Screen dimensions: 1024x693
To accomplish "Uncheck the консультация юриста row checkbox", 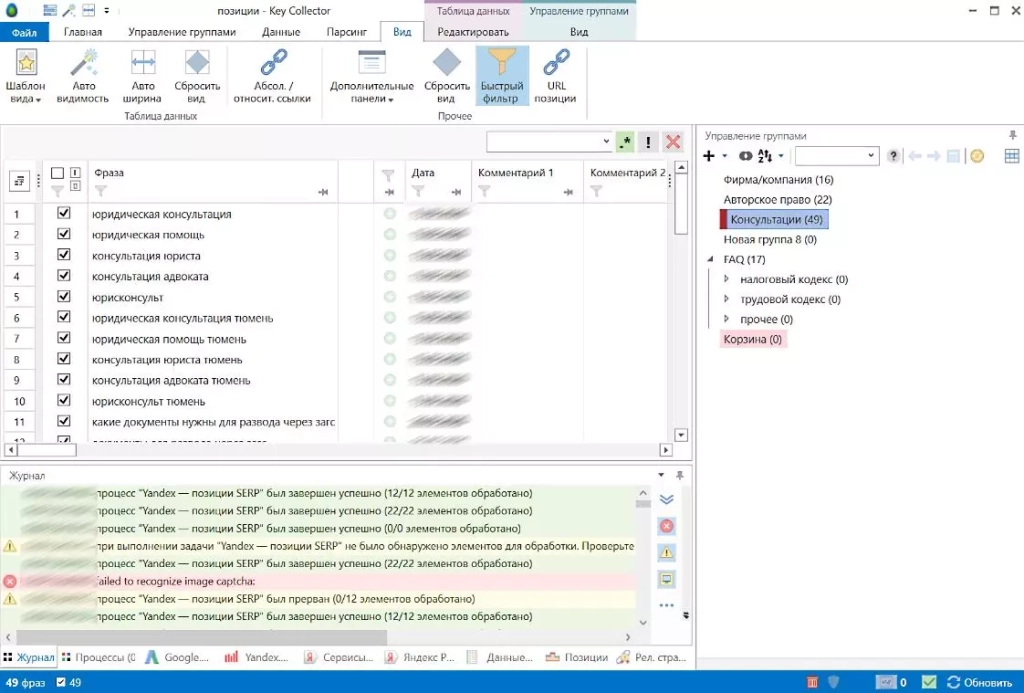I will tap(63, 255).
